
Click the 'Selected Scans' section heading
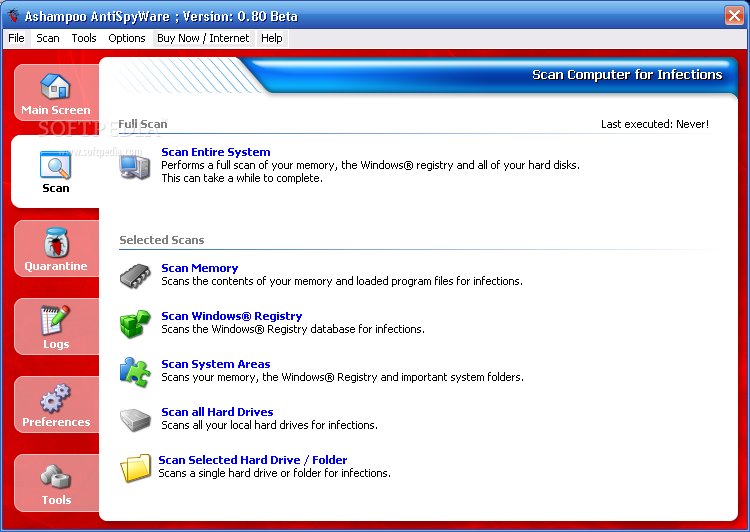[x=162, y=240]
